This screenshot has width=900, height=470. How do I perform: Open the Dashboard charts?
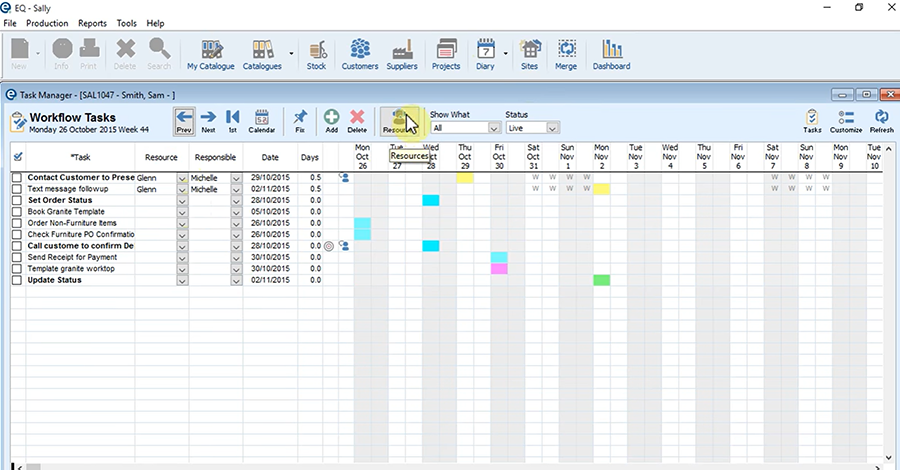611,55
